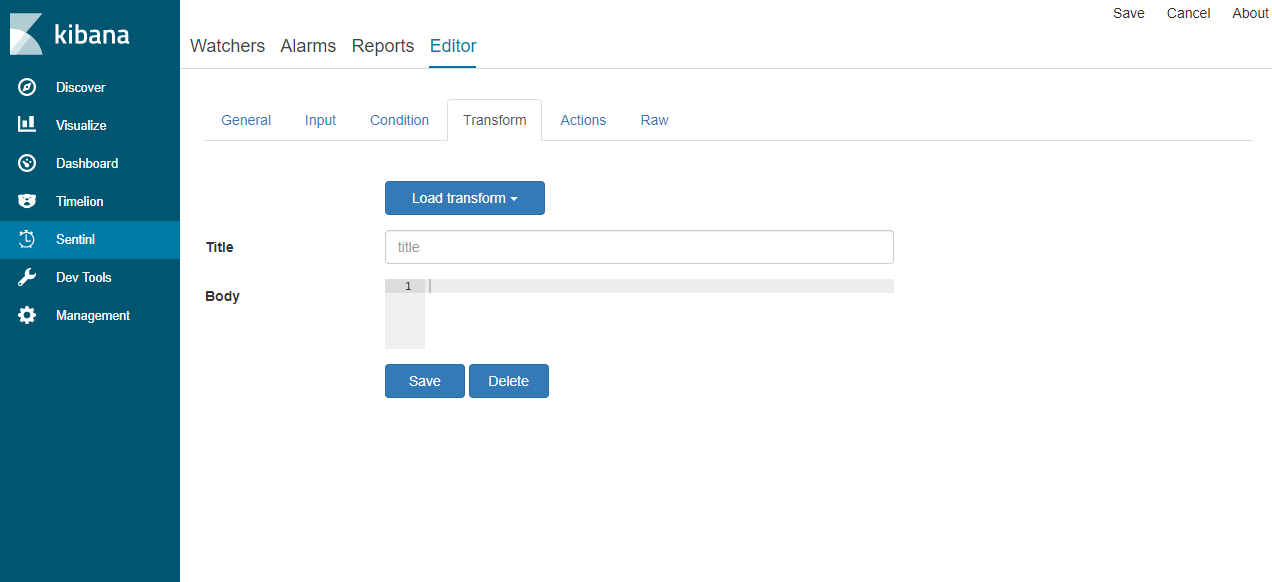Viewport: 1272px width, 582px height.
Task: Click the Management label in sidebar
Action: click(93, 315)
